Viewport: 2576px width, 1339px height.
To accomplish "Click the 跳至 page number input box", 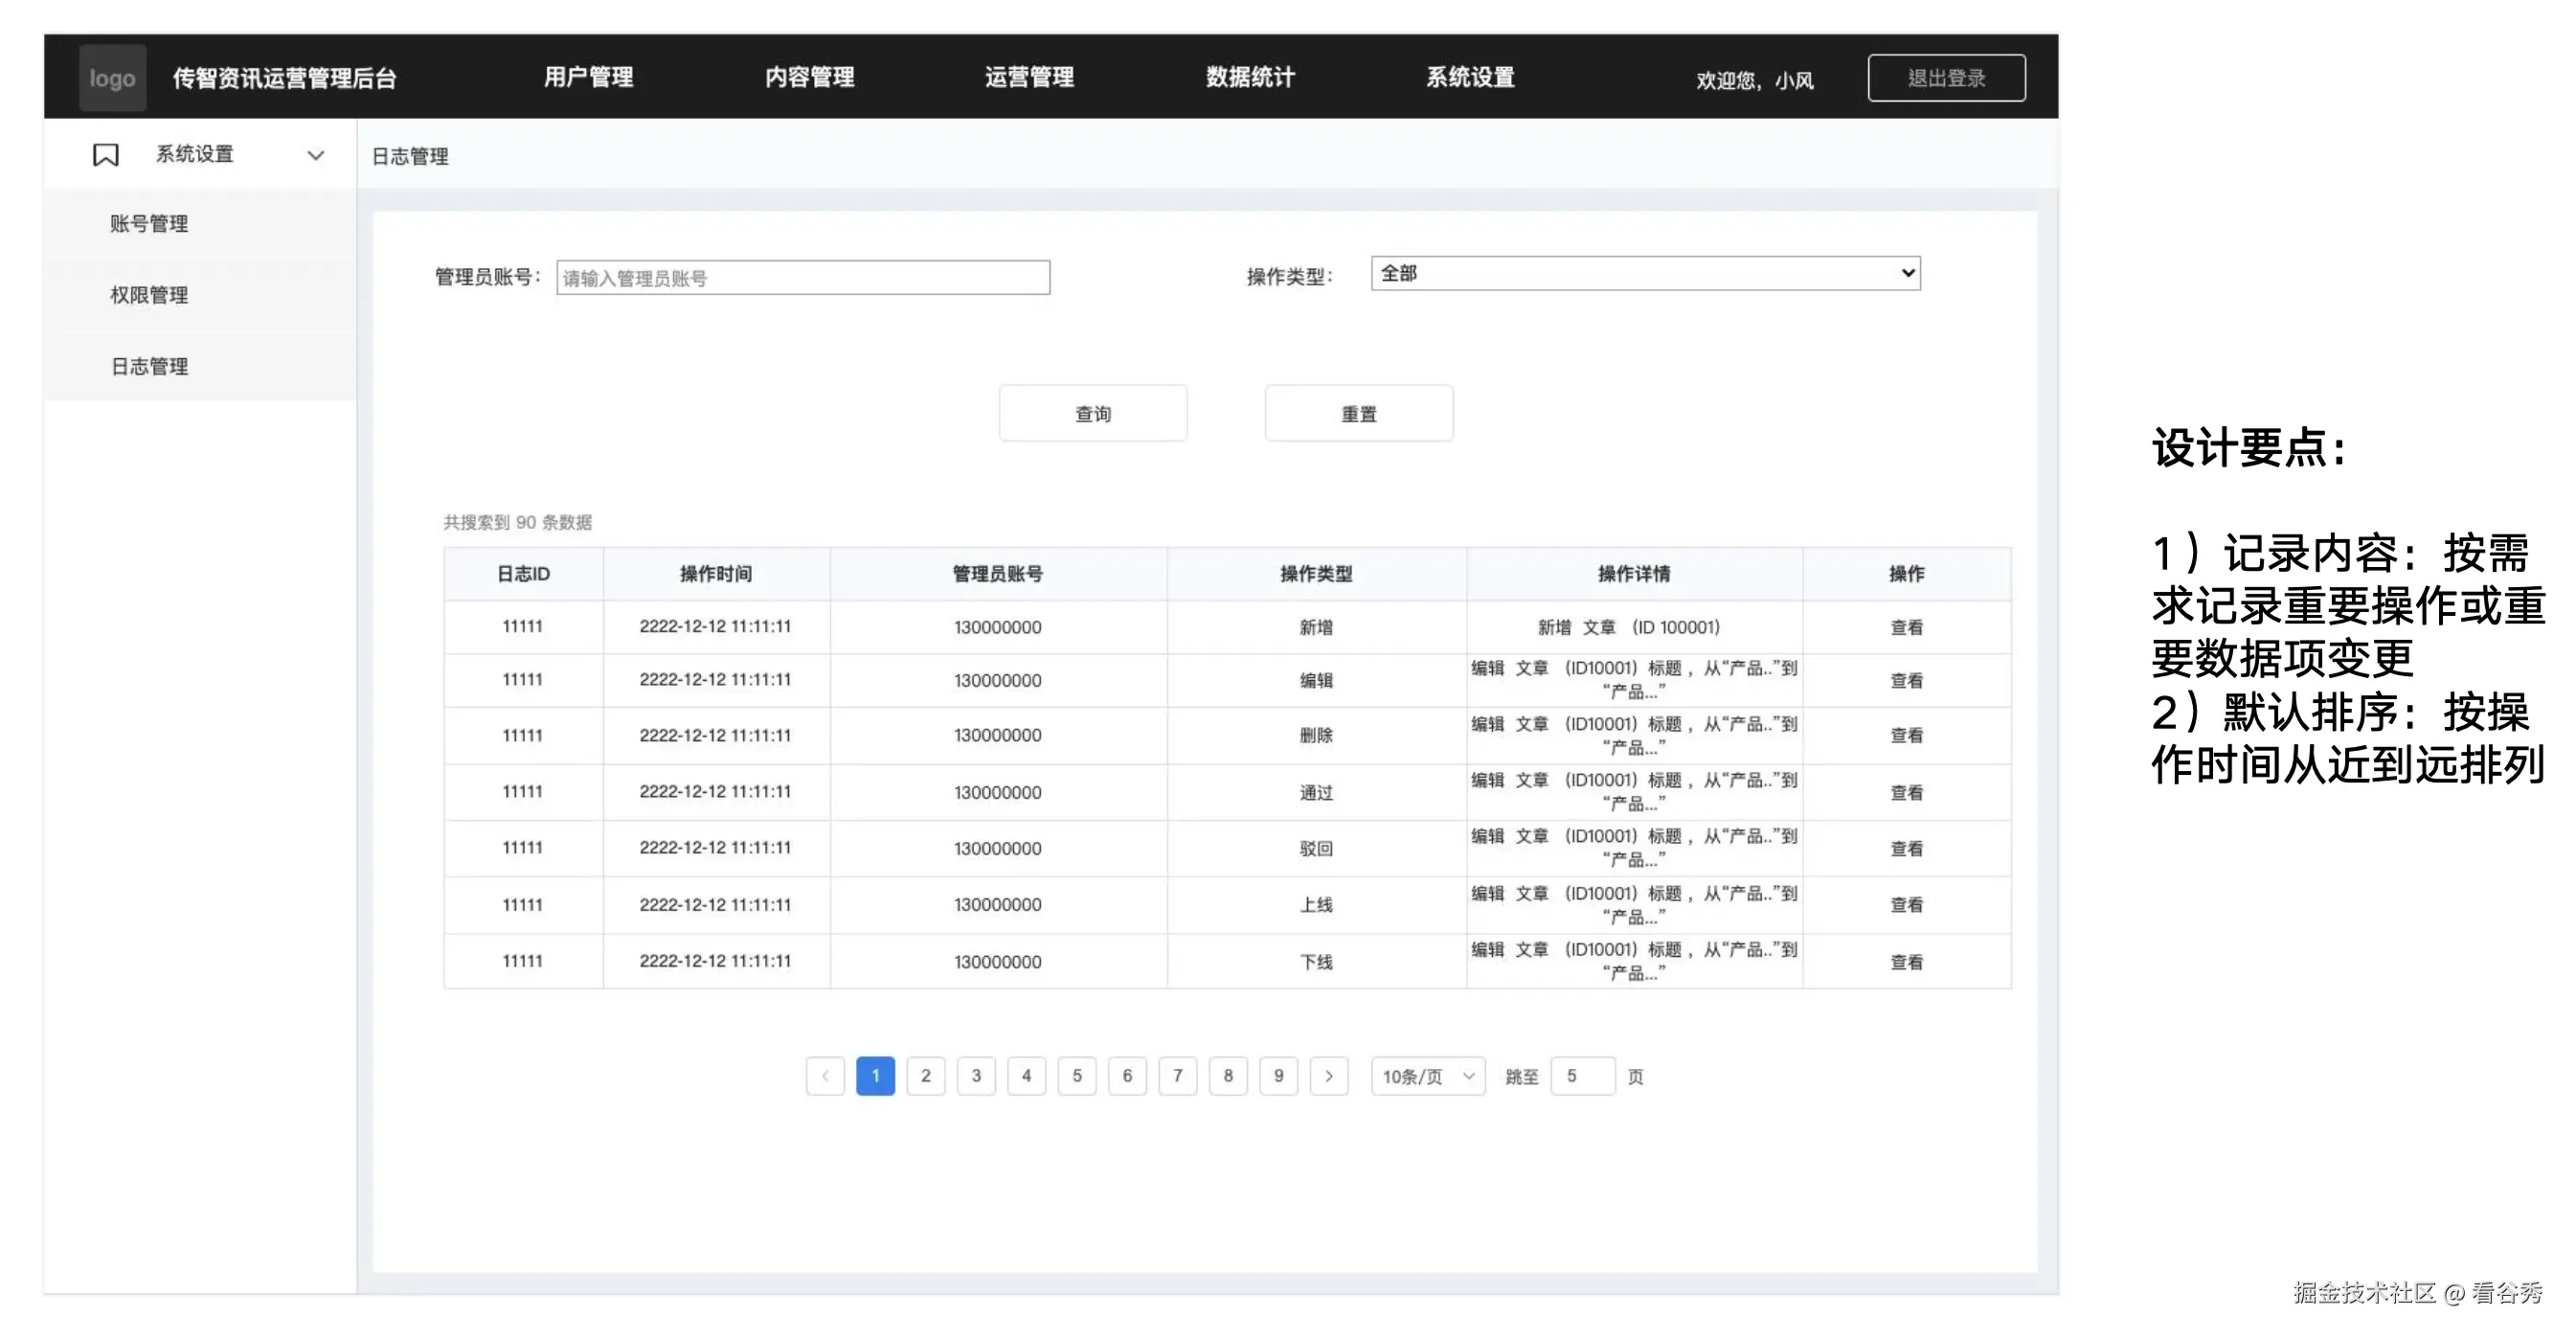I will click(1582, 1076).
